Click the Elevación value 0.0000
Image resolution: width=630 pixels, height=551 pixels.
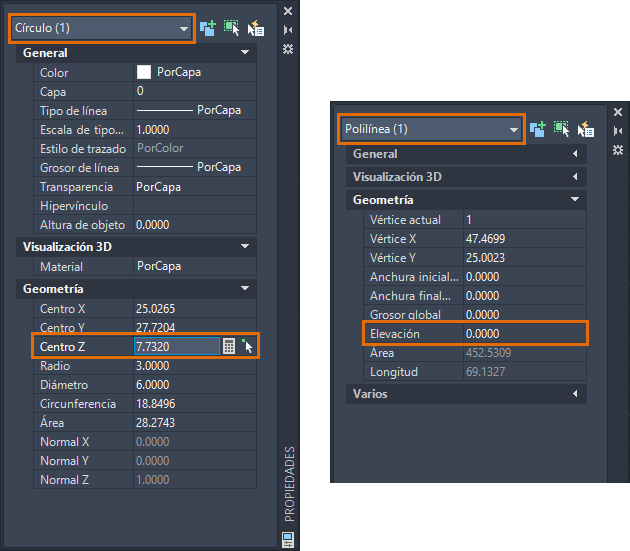pos(525,334)
